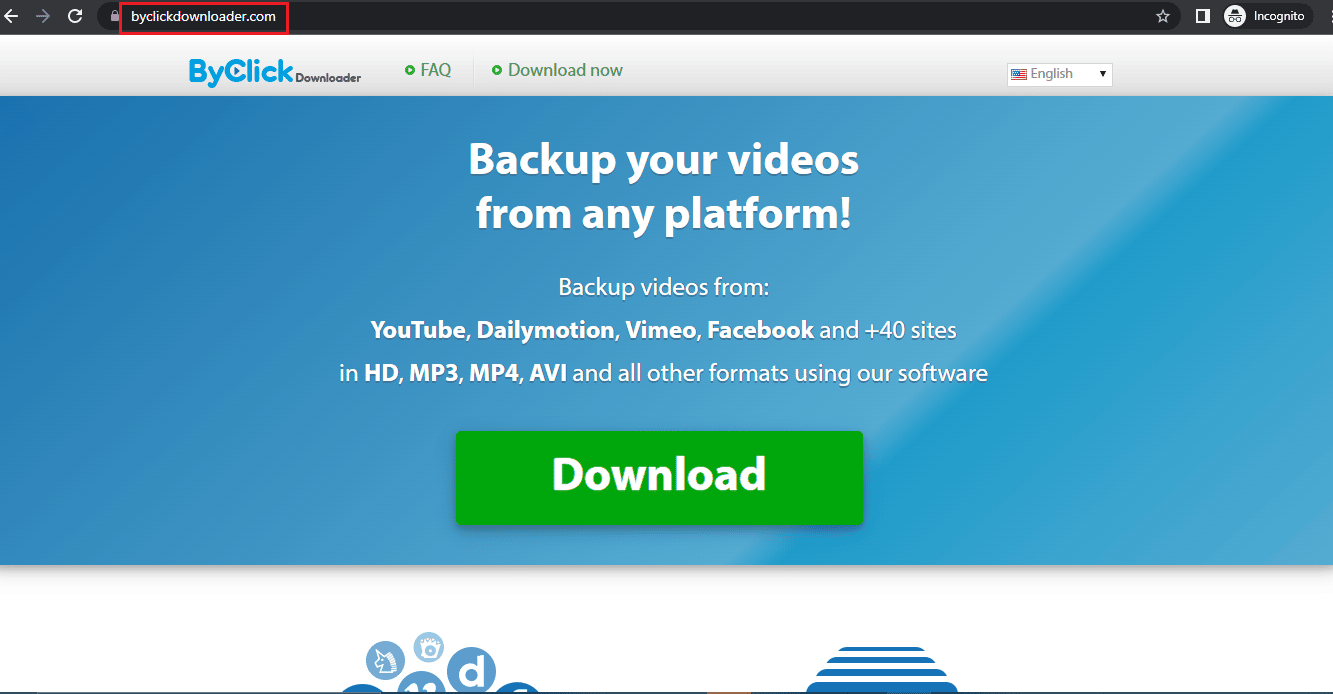Click the browser forward arrow

click(42, 16)
